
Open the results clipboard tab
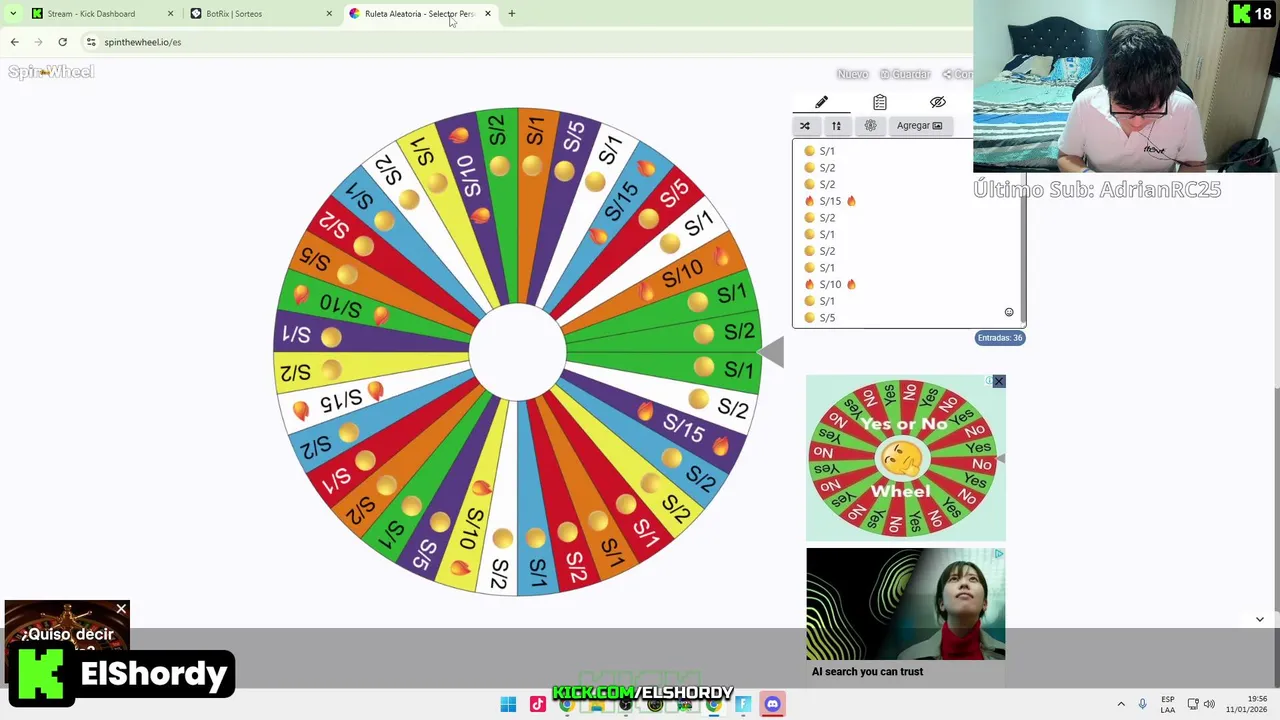tap(880, 102)
